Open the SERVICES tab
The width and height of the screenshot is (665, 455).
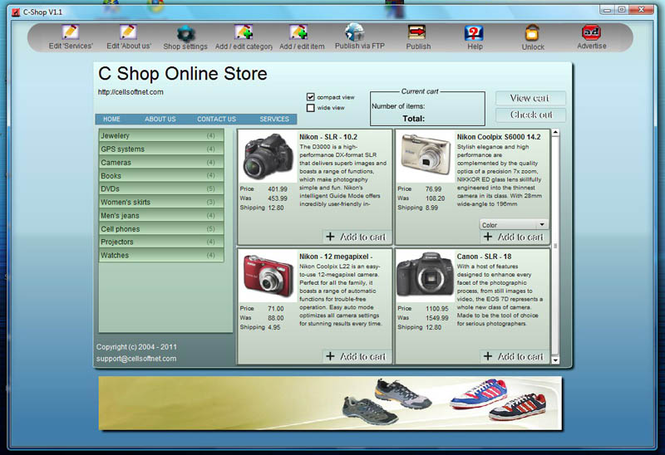(274, 119)
